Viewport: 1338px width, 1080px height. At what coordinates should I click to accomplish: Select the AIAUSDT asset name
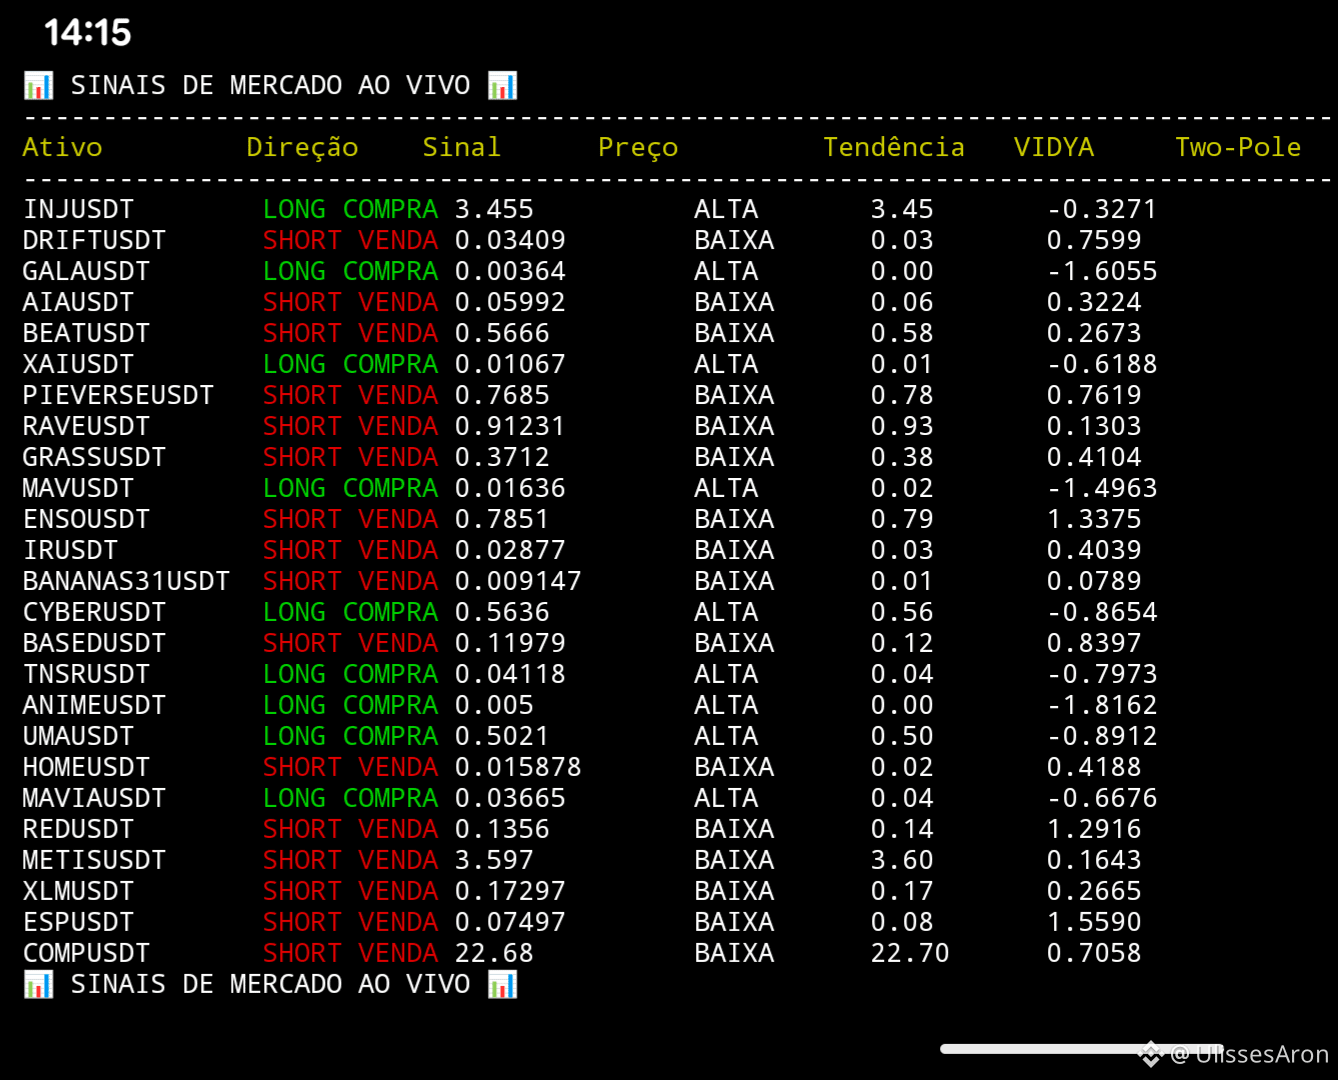78,302
